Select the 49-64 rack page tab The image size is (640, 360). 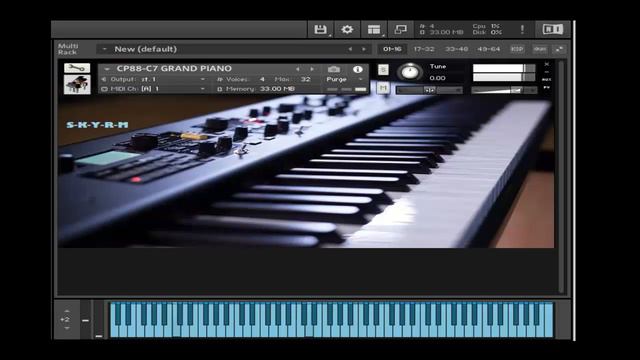(489, 49)
